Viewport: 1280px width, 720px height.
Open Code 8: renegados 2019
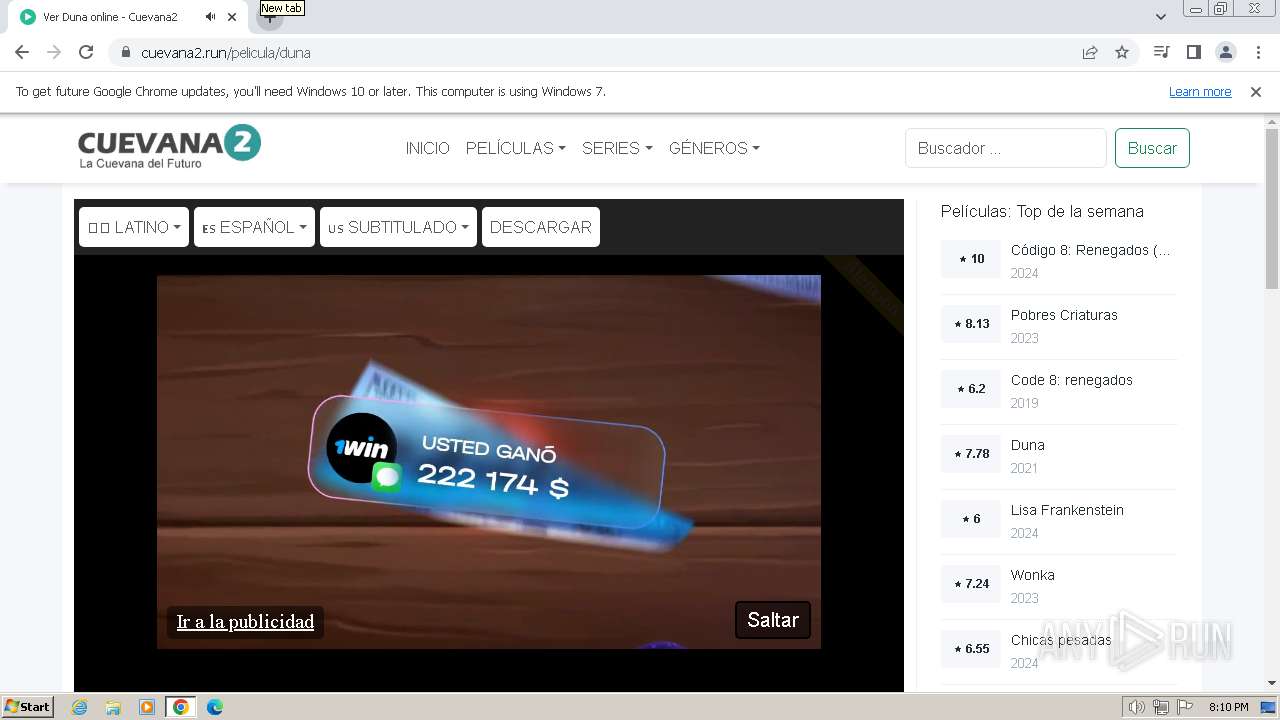[x=1072, y=380]
